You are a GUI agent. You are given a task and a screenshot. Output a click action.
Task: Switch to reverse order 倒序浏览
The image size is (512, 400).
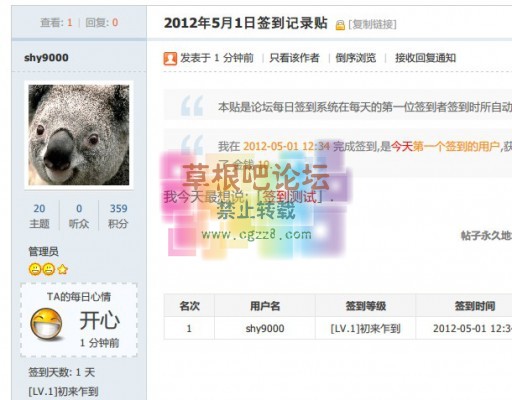356,58
